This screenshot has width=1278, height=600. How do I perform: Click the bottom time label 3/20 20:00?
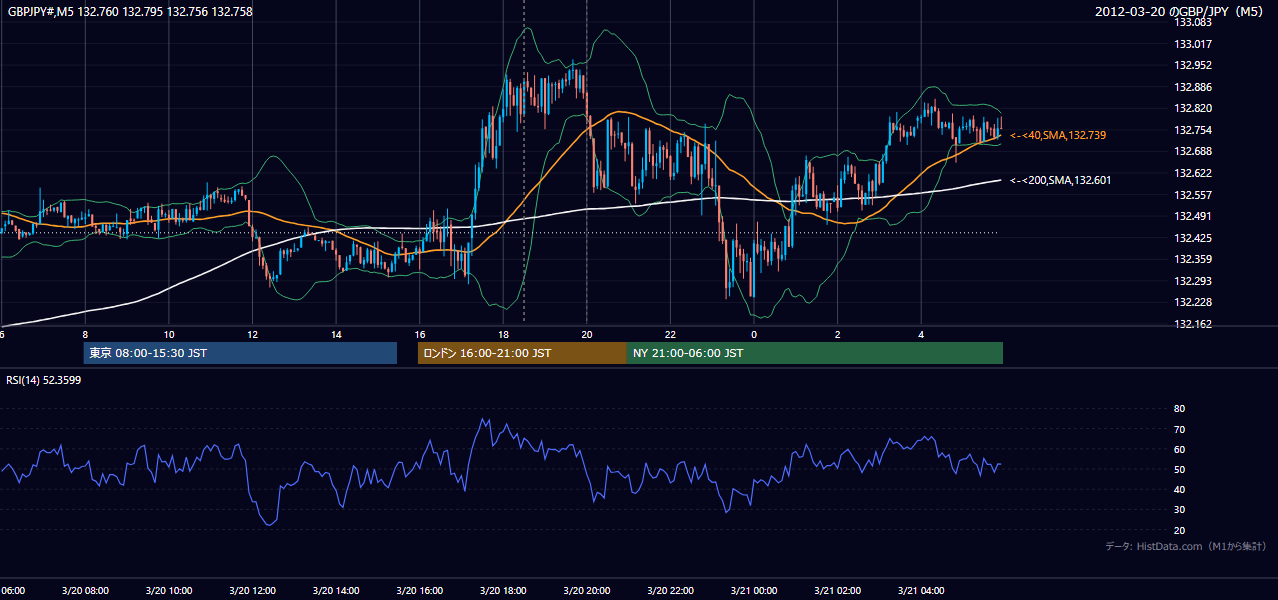pyautogui.click(x=587, y=591)
